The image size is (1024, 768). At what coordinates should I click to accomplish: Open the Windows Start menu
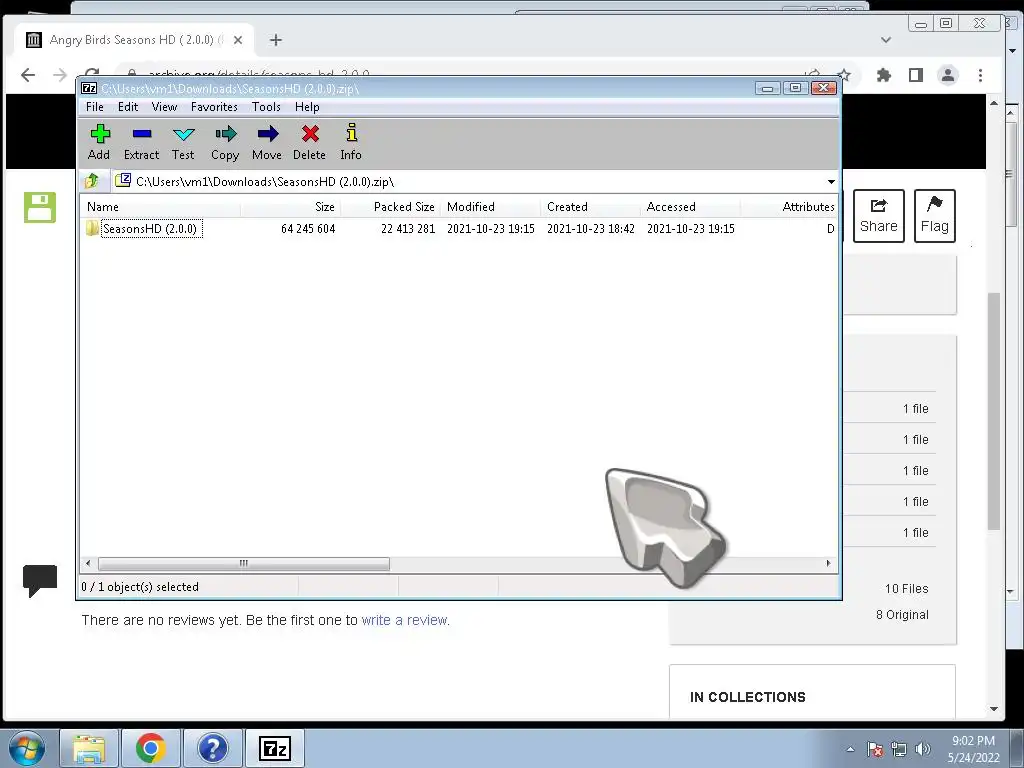point(27,748)
